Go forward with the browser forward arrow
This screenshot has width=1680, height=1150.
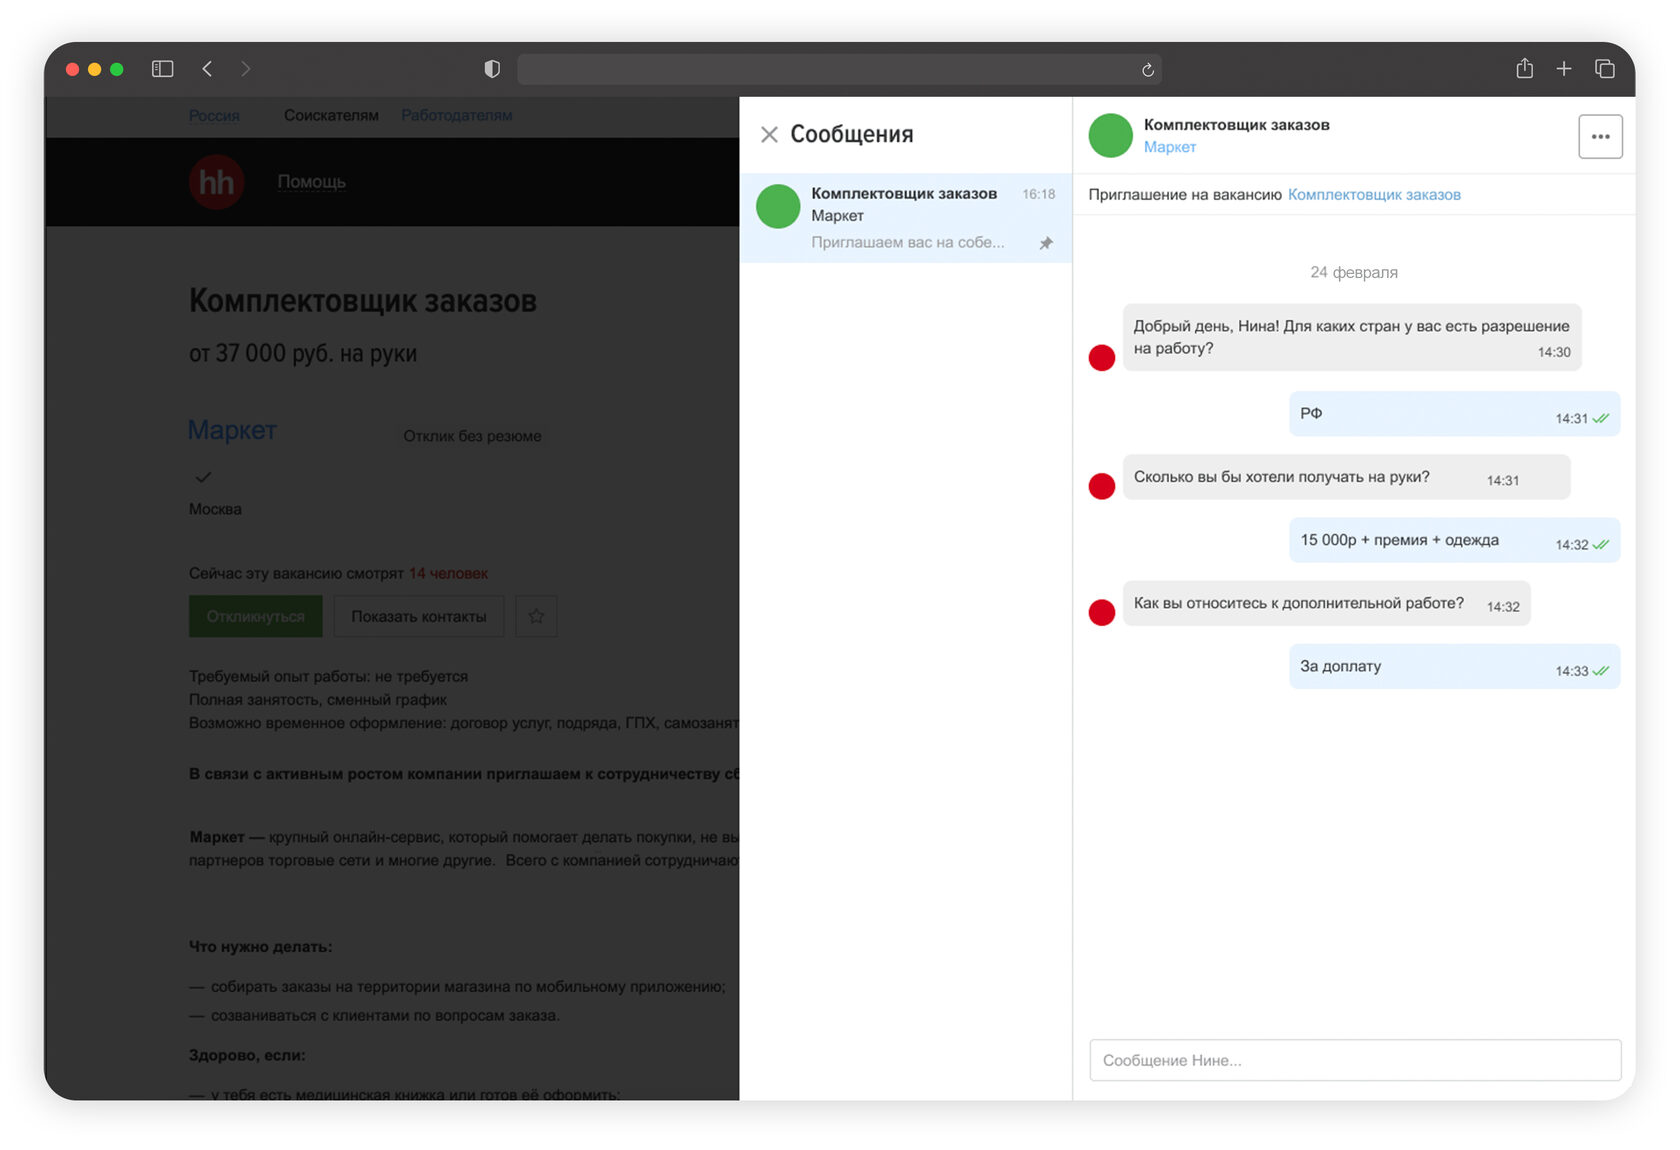pyautogui.click(x=246, y=69)
